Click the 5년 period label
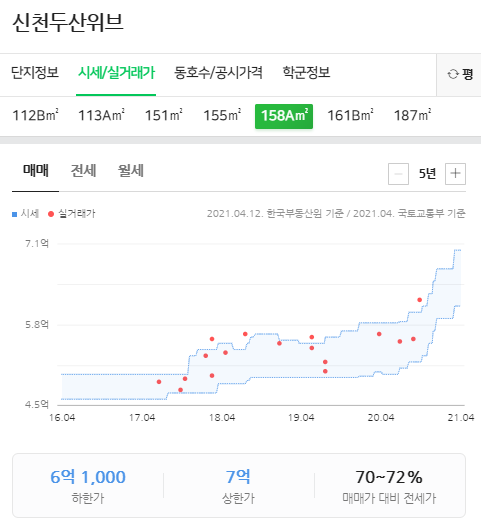 (427, 174)
